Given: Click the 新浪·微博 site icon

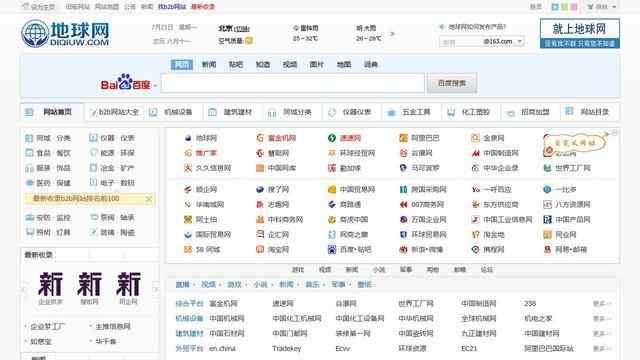Looking at the screenshot, I should [x=403, y=249].
